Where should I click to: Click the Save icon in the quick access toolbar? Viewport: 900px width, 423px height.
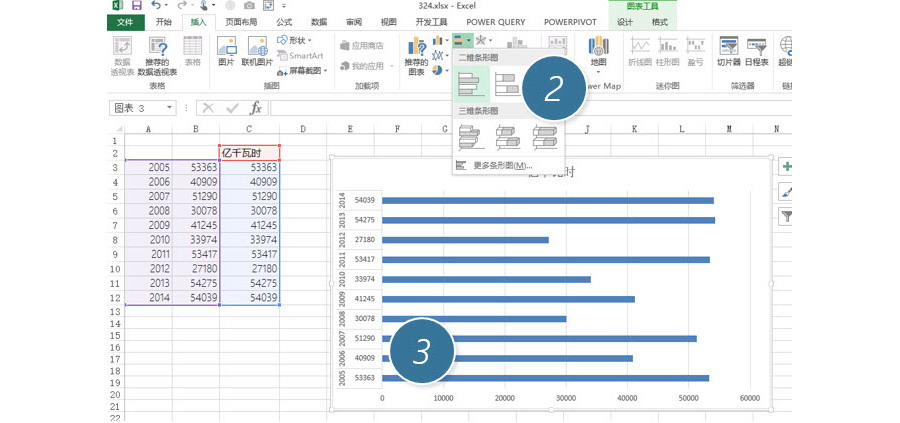coord(137,6)
